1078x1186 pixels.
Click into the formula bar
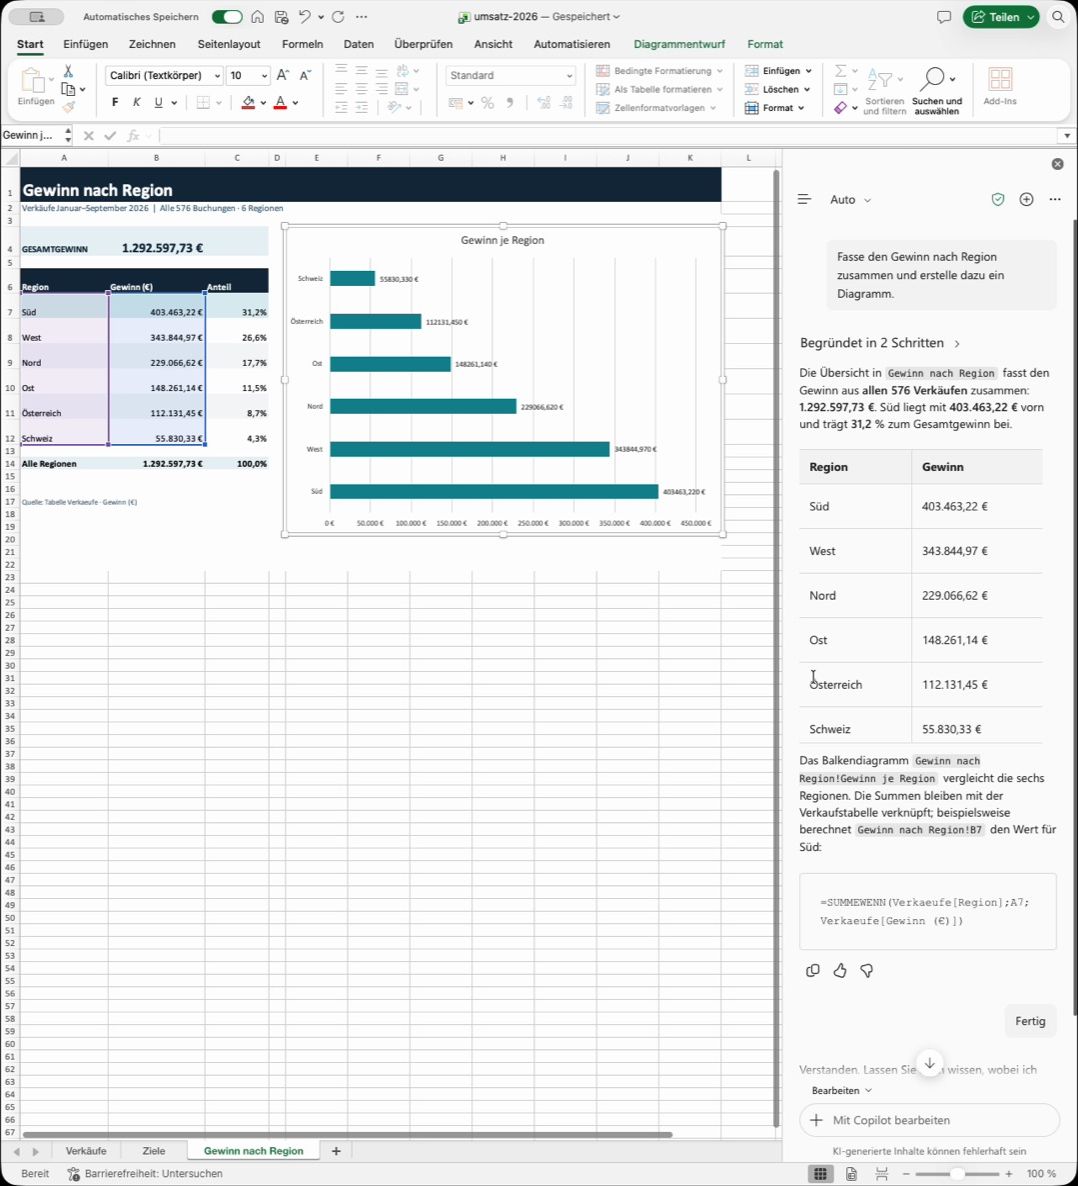pos(609,135)
